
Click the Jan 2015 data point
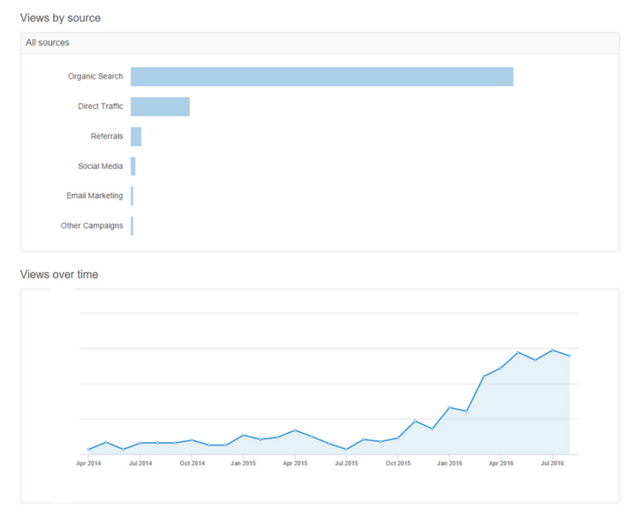click(x=243, y=435)
